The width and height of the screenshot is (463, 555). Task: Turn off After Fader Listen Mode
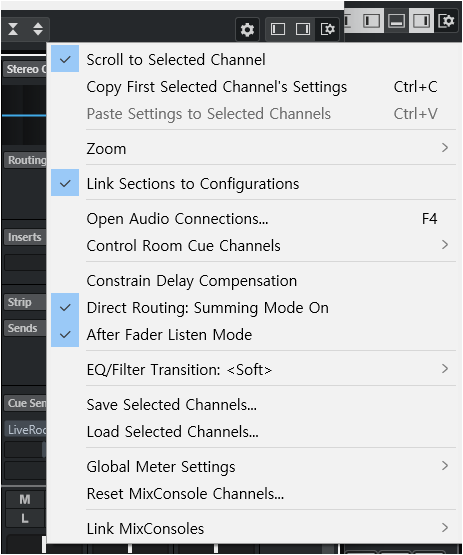pyautogui.click(x=169, y=334)
